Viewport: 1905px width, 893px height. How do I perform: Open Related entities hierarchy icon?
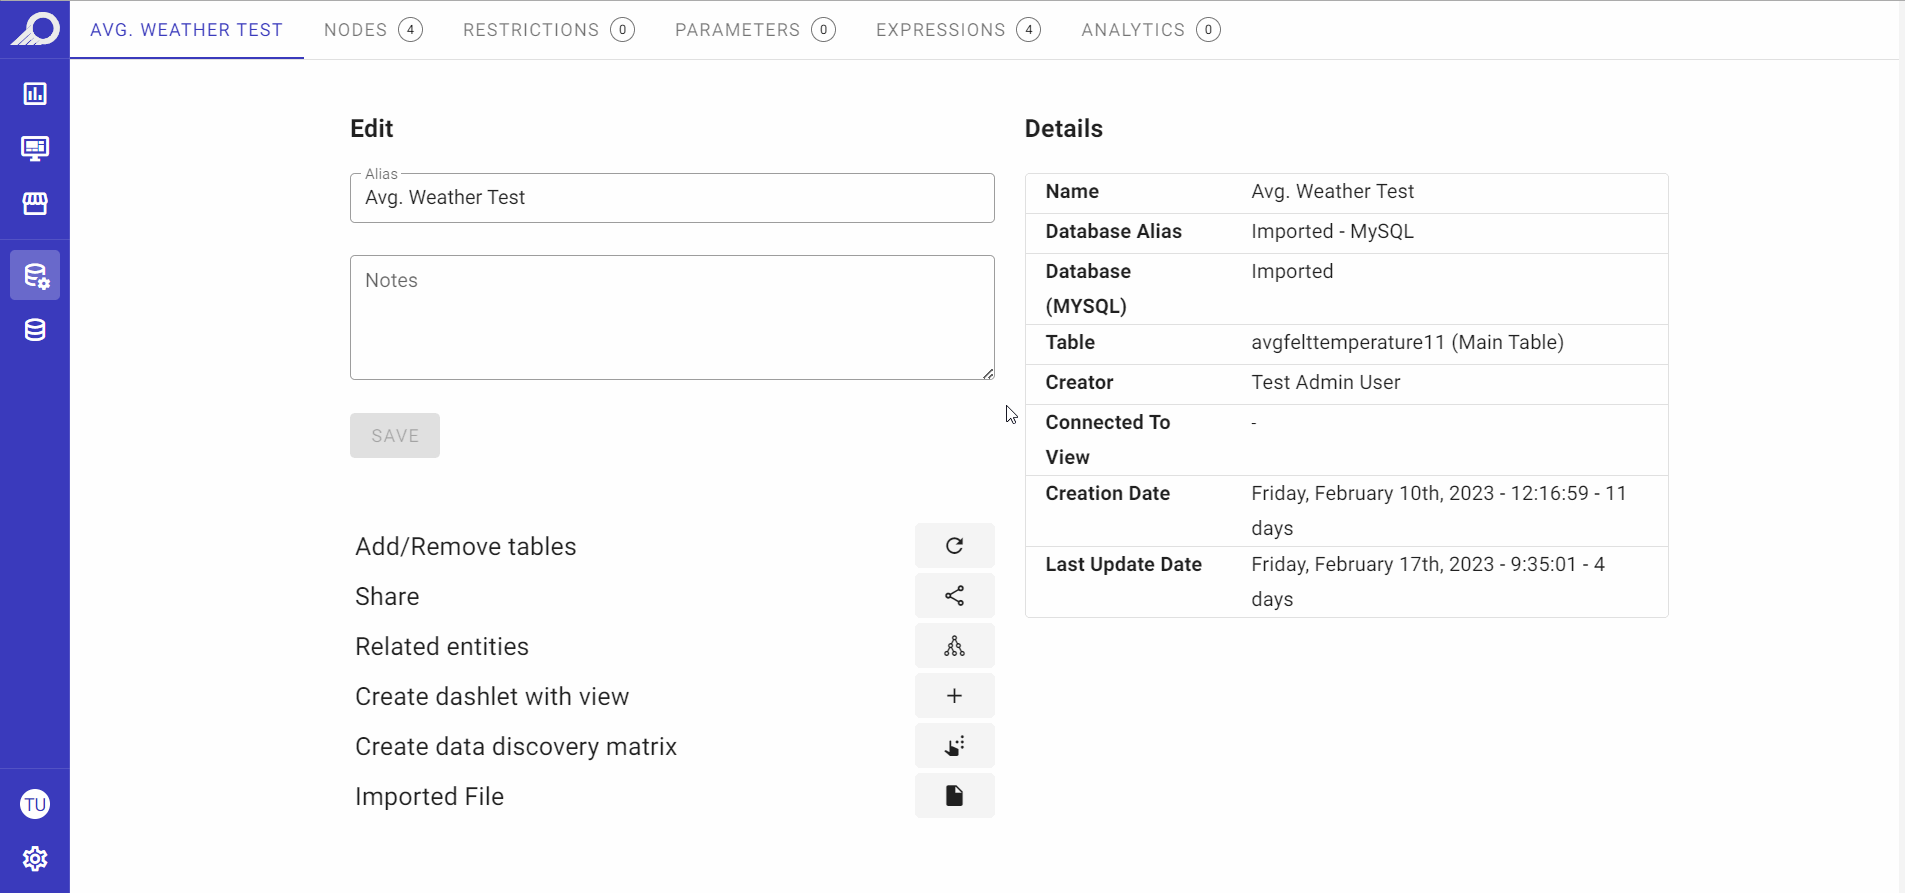coord(954,646)
